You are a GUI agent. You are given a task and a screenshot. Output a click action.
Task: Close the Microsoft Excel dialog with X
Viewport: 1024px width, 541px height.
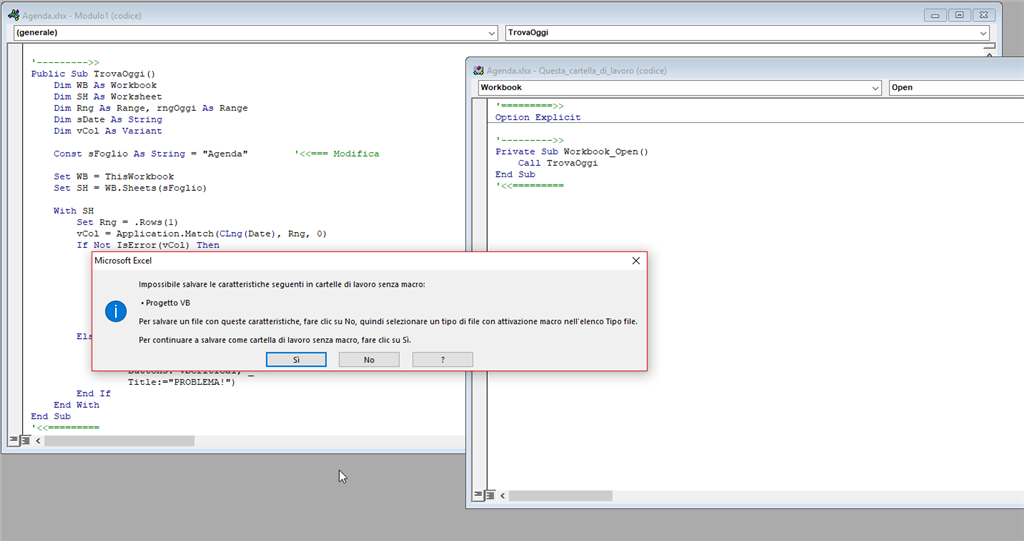coord(635,260)
